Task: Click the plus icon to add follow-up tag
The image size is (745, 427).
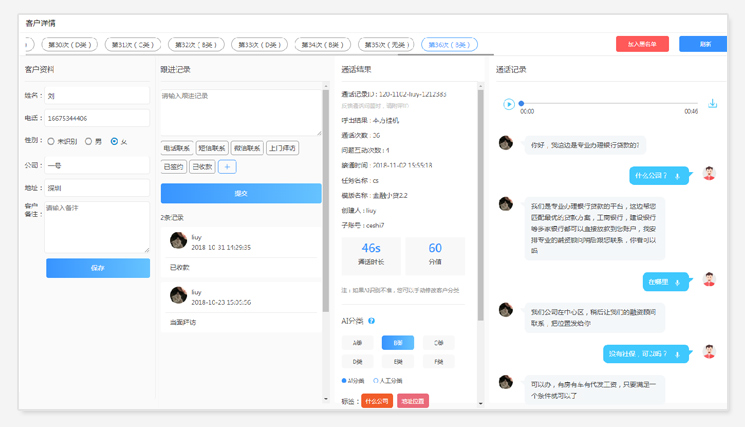Action: click(227, 167)
